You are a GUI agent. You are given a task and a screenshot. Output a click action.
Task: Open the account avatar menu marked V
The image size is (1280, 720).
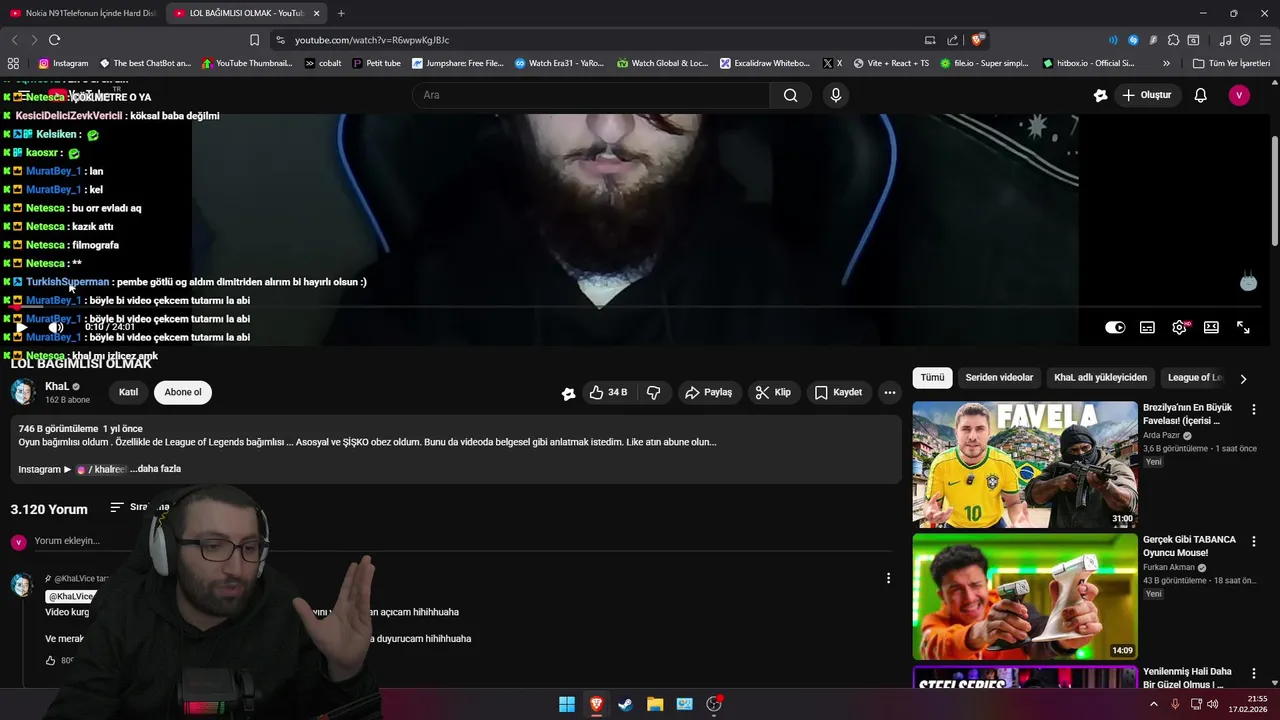click(x=1239, y=95)
